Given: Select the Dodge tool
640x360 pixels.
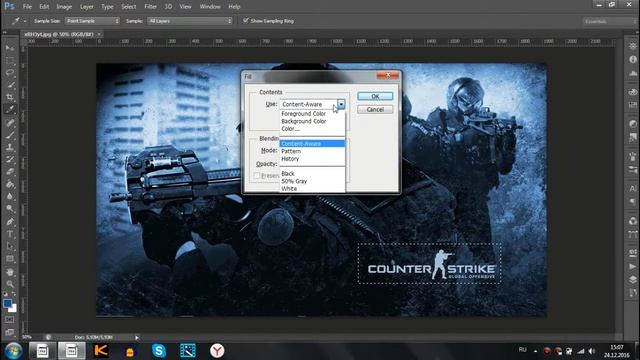Looking at the screenshot, I should pyautogui.click(x=10, y=209).
